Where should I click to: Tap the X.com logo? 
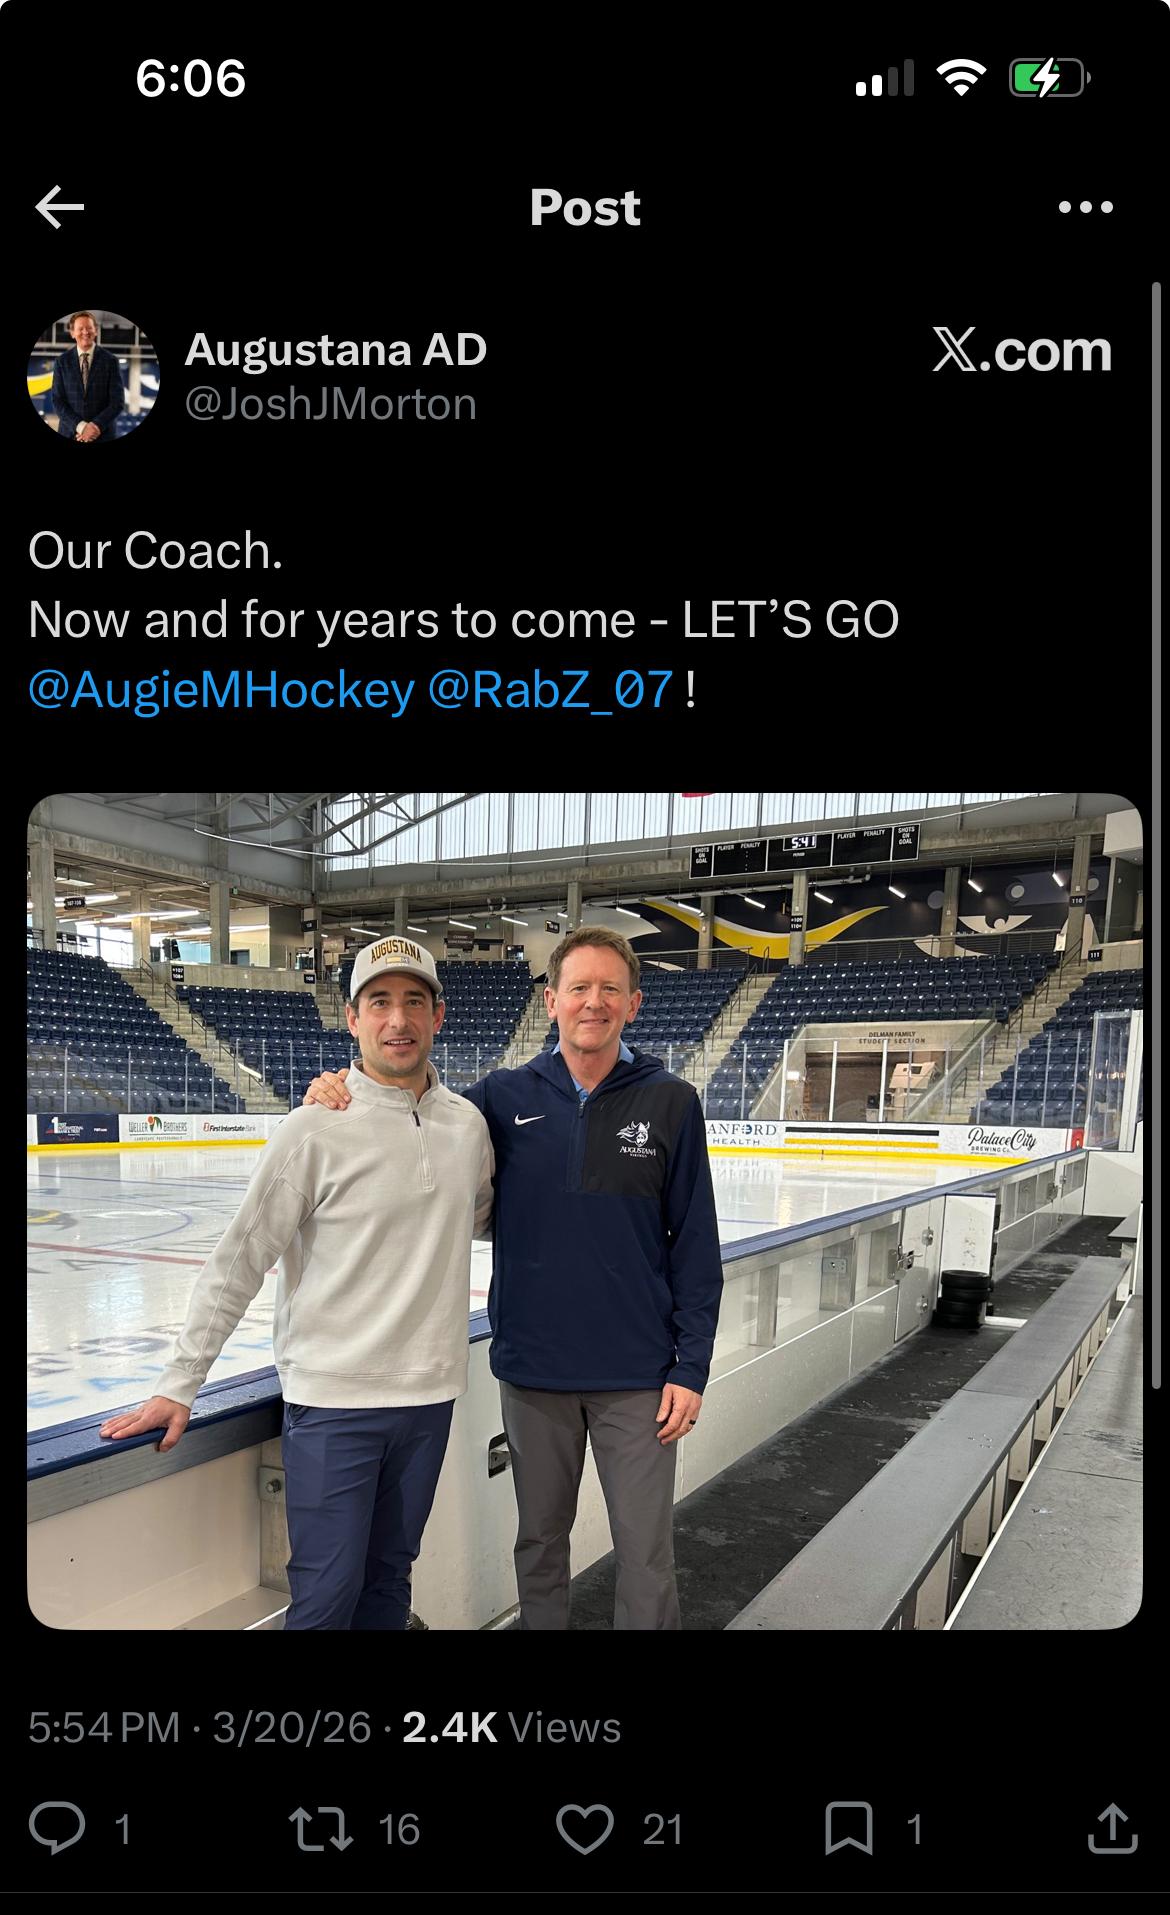(x=1021, y=351)
